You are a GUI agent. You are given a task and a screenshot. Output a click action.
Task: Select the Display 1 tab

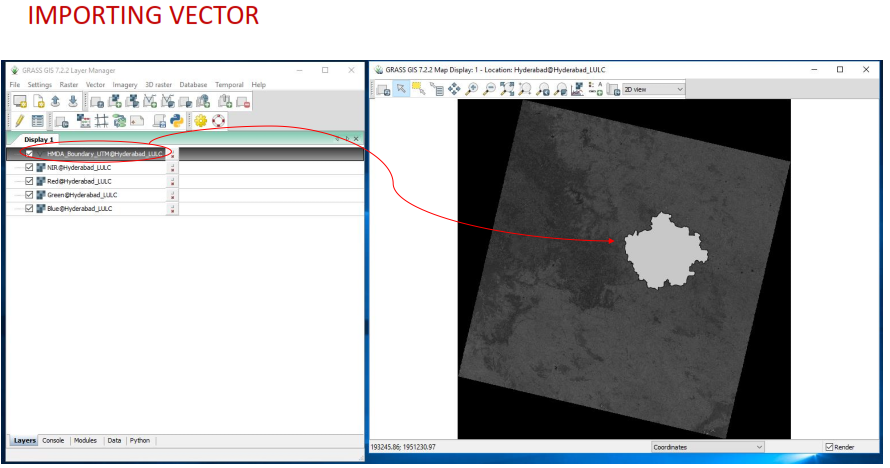[x=40, y=139]
